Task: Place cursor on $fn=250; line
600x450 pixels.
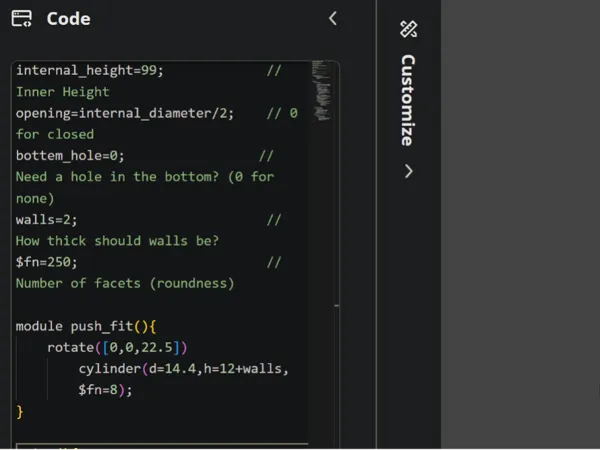Action: (x=47, y=262)
